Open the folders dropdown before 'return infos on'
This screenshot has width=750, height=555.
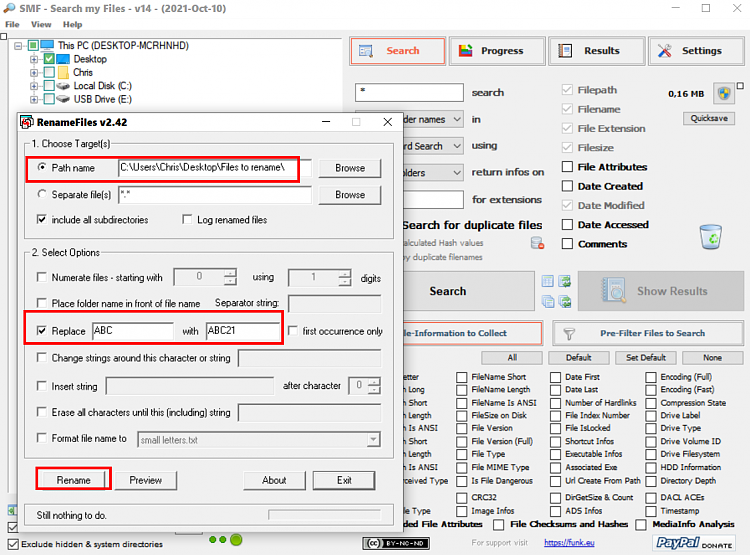pyautogui.click(x=457, y=172)
